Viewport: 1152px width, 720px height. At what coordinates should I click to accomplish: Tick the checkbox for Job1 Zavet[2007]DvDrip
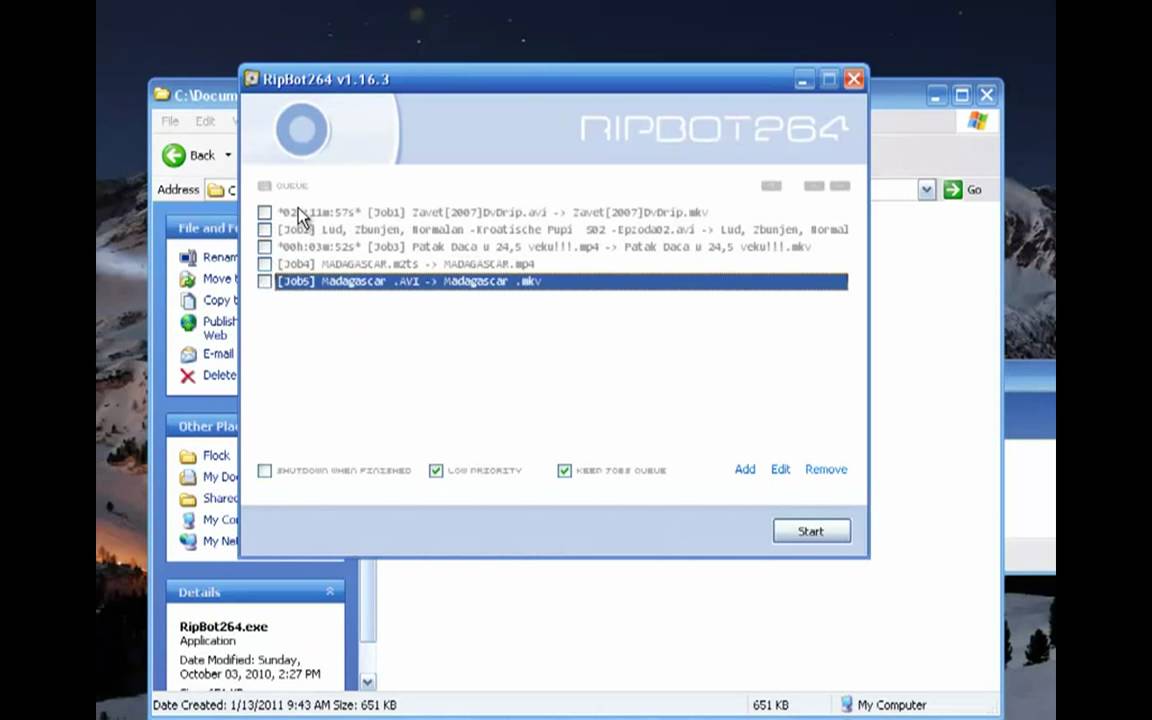264,212
